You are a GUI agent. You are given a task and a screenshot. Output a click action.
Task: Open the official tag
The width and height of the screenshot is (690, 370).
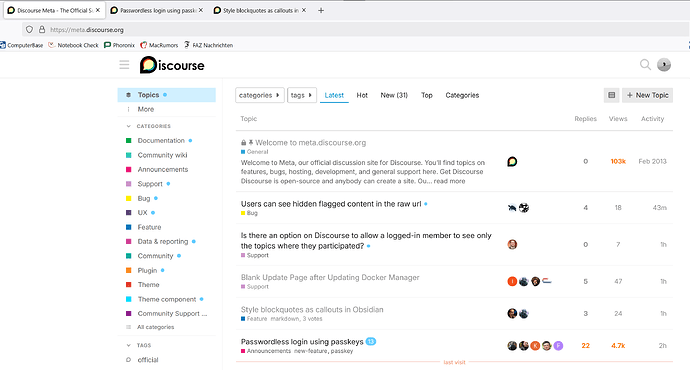pos(148,360)
